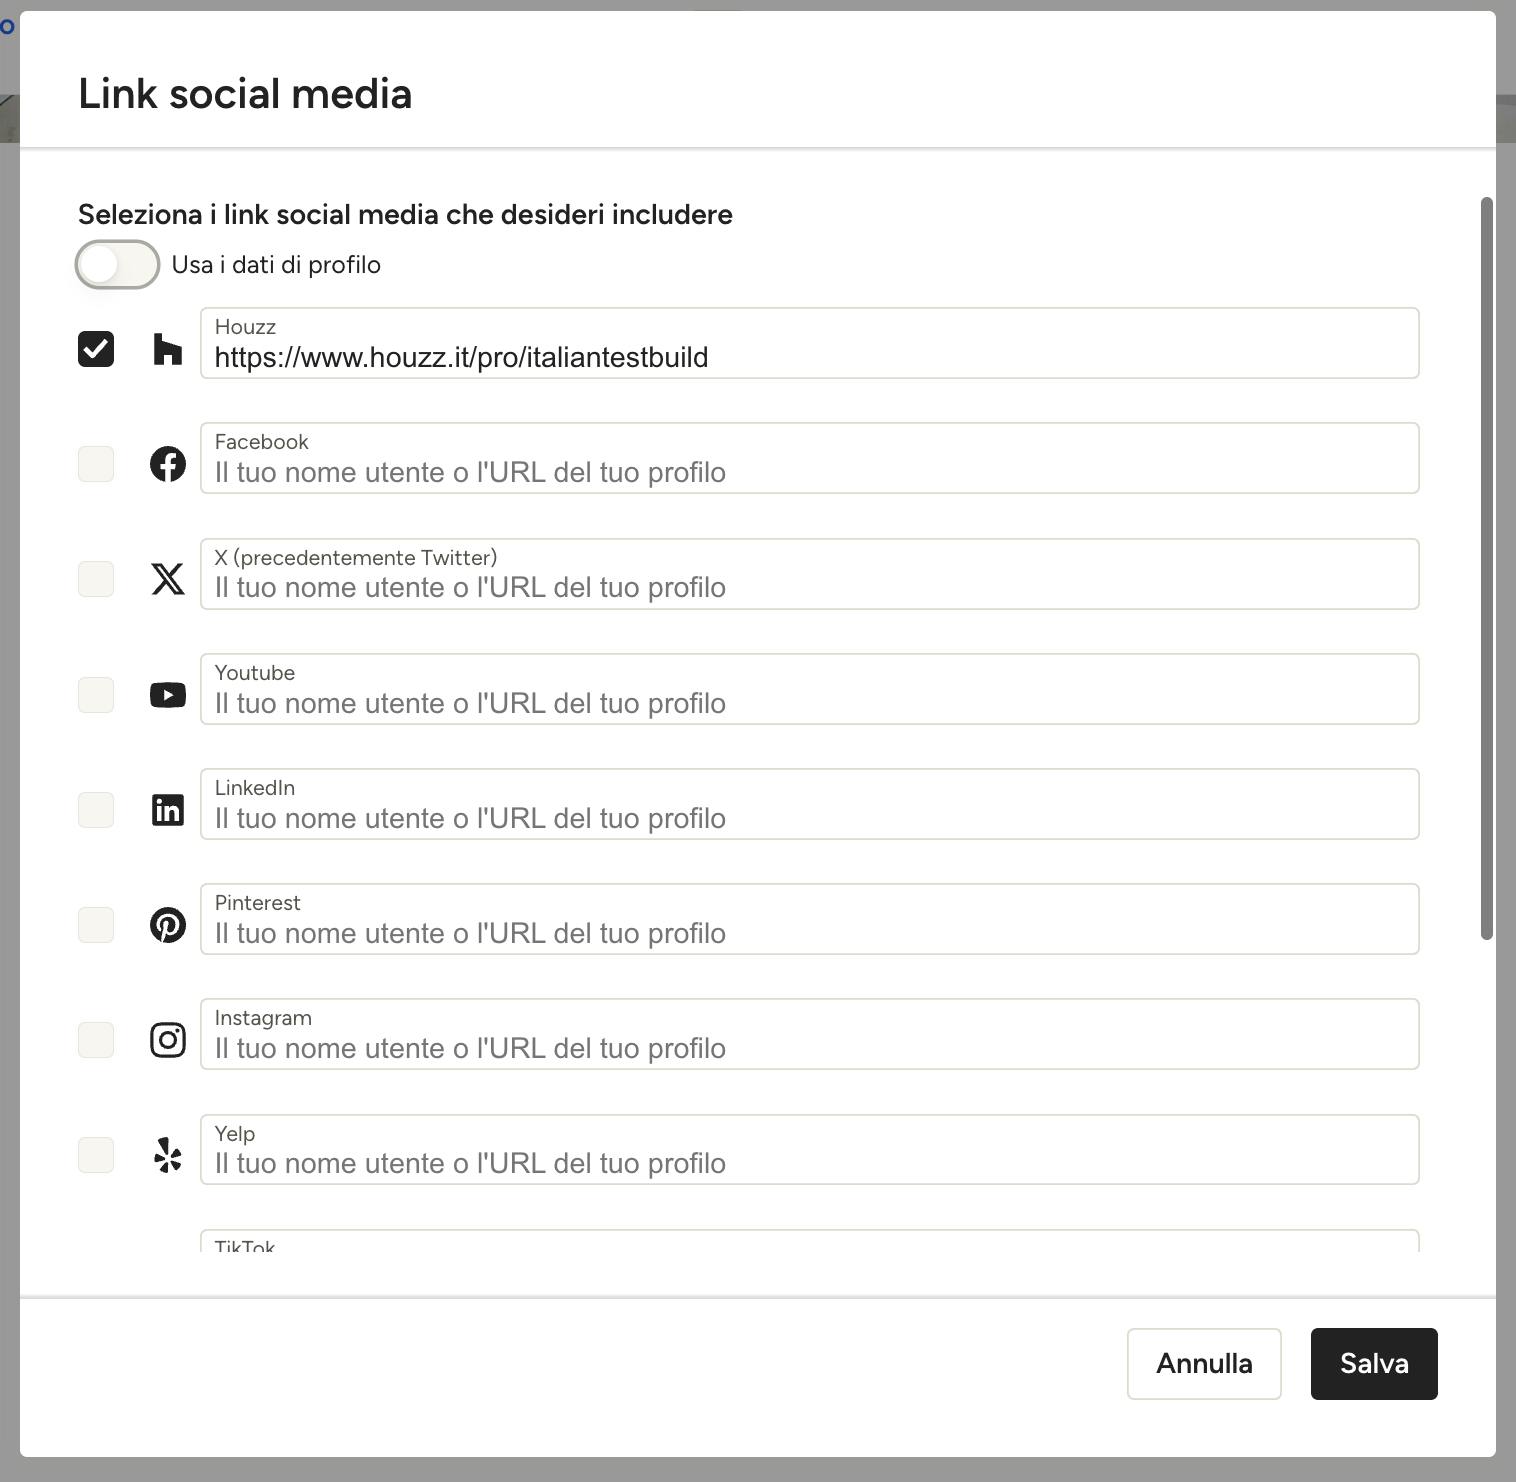This screenshot has width=1516, height=1482.
Task: Click the Pinterest profile field
Action: [x=810, y=919]
